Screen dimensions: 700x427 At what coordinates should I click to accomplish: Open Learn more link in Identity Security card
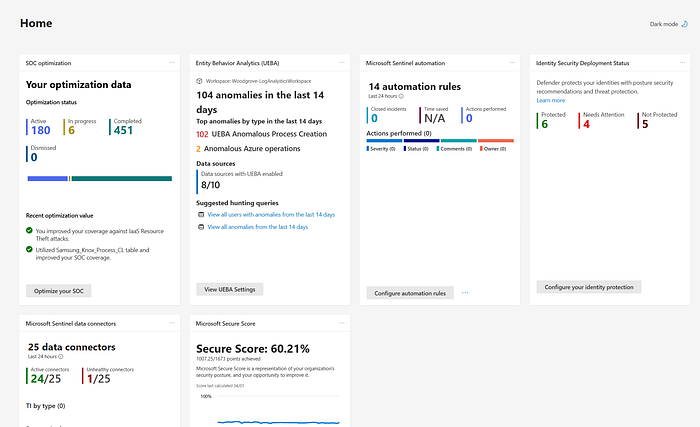click(550, 100)
